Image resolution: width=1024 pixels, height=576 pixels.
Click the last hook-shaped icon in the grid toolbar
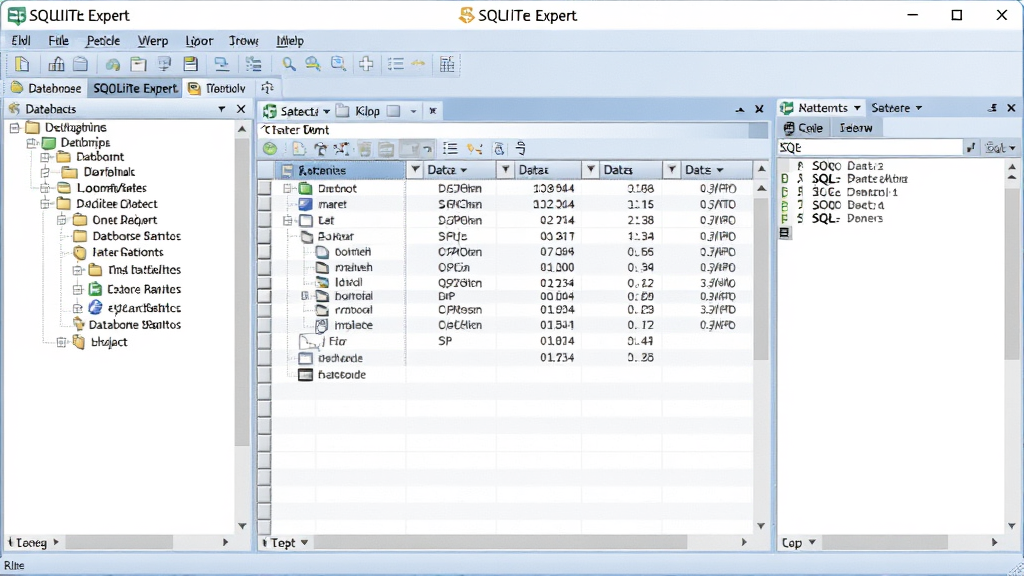[520, 149]
